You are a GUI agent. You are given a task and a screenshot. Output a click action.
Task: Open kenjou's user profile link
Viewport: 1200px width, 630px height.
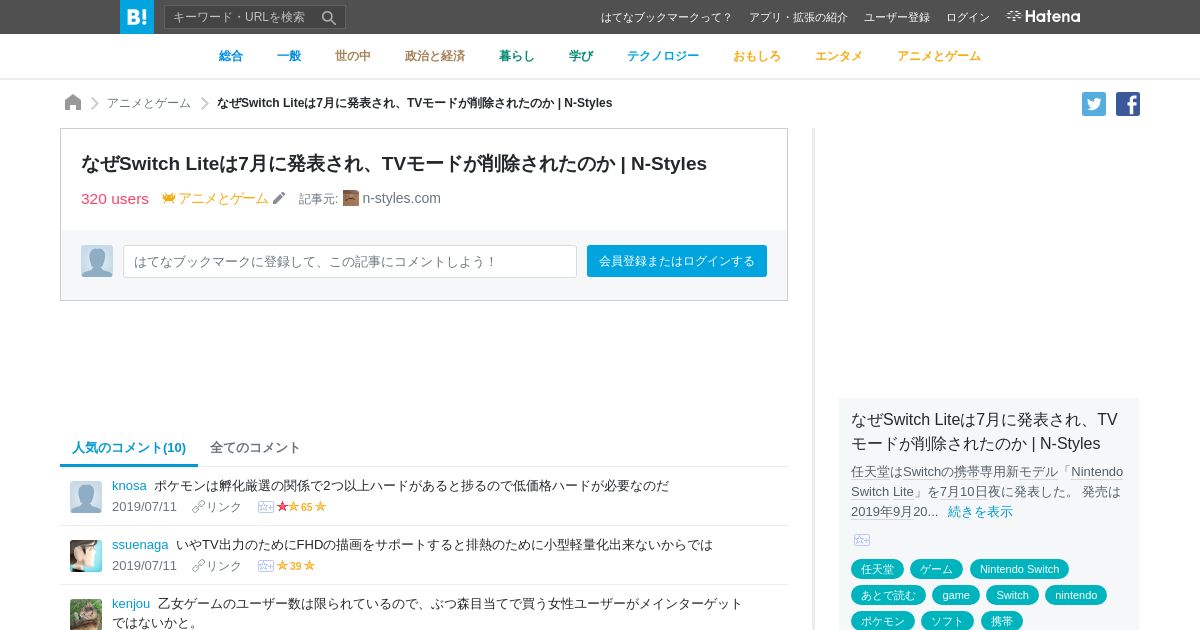click(x=131, y=603)
